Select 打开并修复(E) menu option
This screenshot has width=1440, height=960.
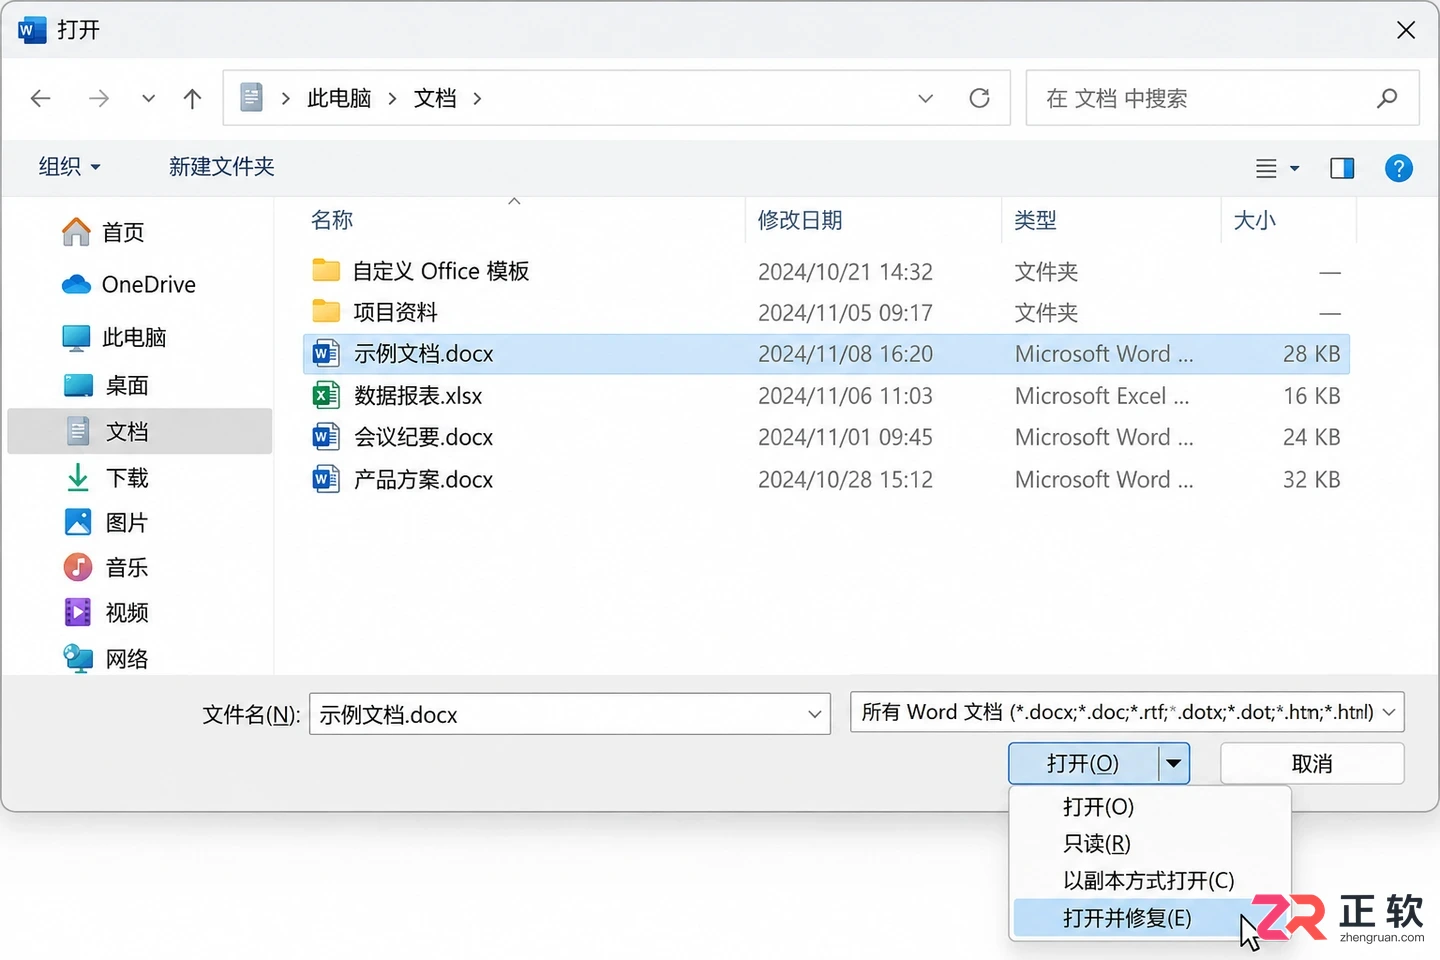[1150, 918]
